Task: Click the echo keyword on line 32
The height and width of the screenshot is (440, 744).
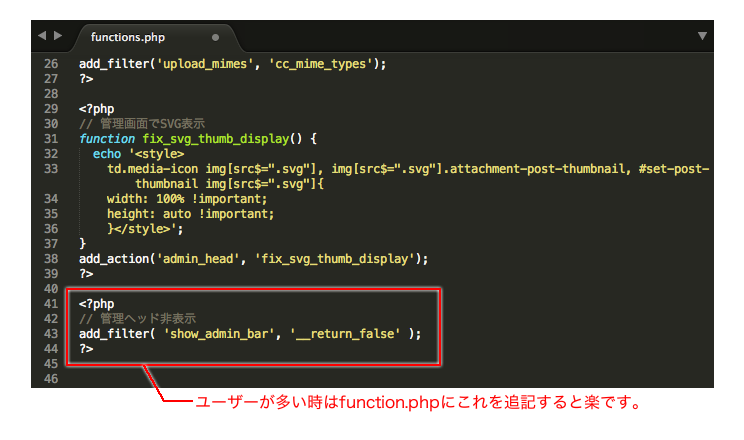Action: [x=107, y=154]
